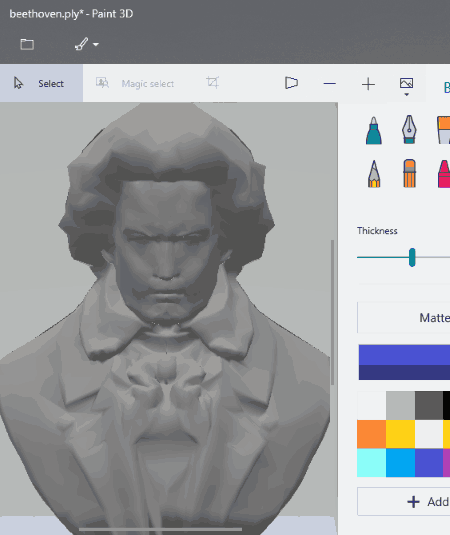450x535 pixels.
Task: Choose the Magic select tool
Action: coord(135,83)
